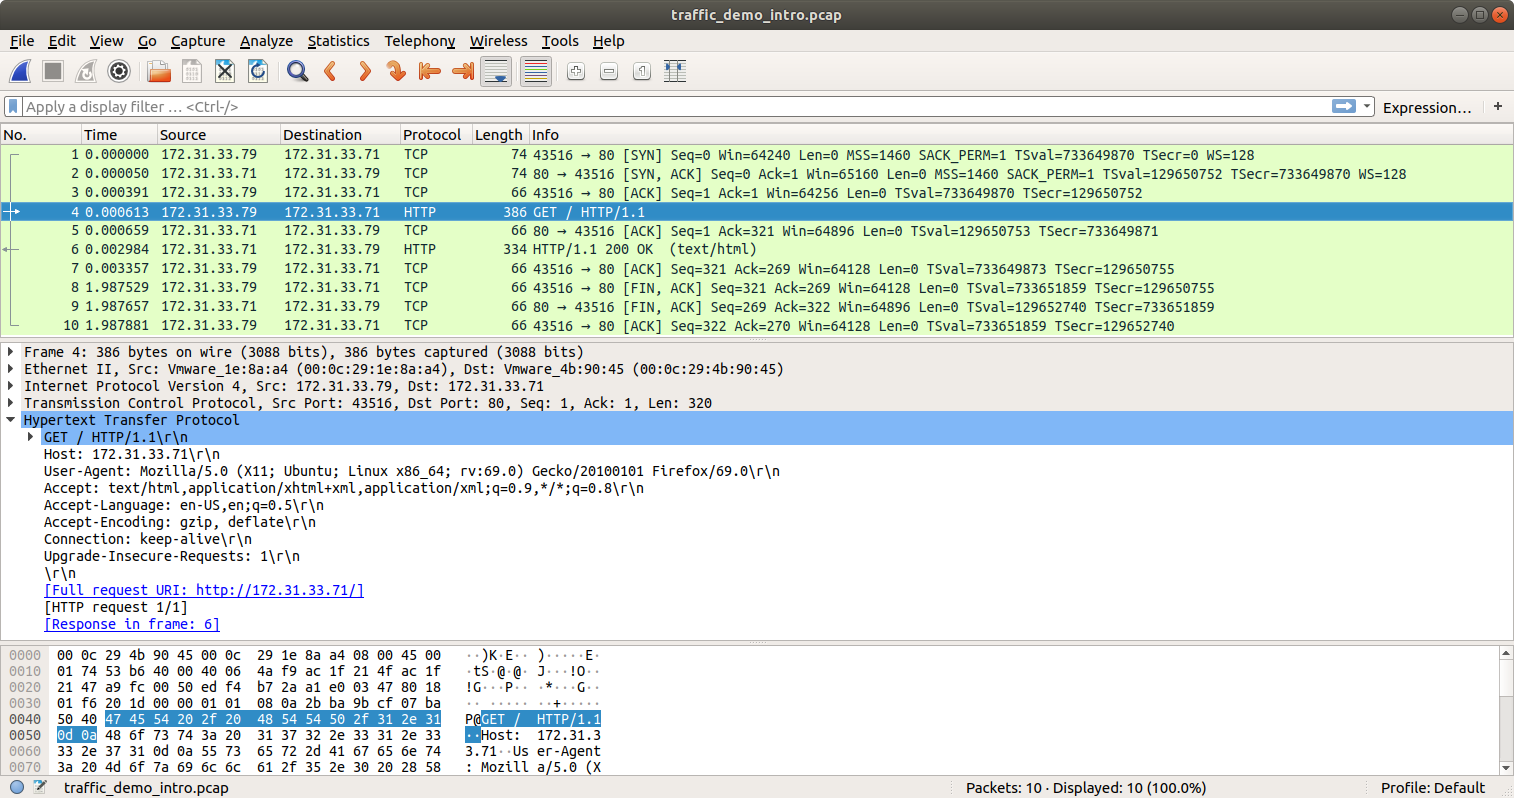Click the gray stop capture square
Image resolution: width=1514 pixels, height=798 pixels.
(53, 71)
